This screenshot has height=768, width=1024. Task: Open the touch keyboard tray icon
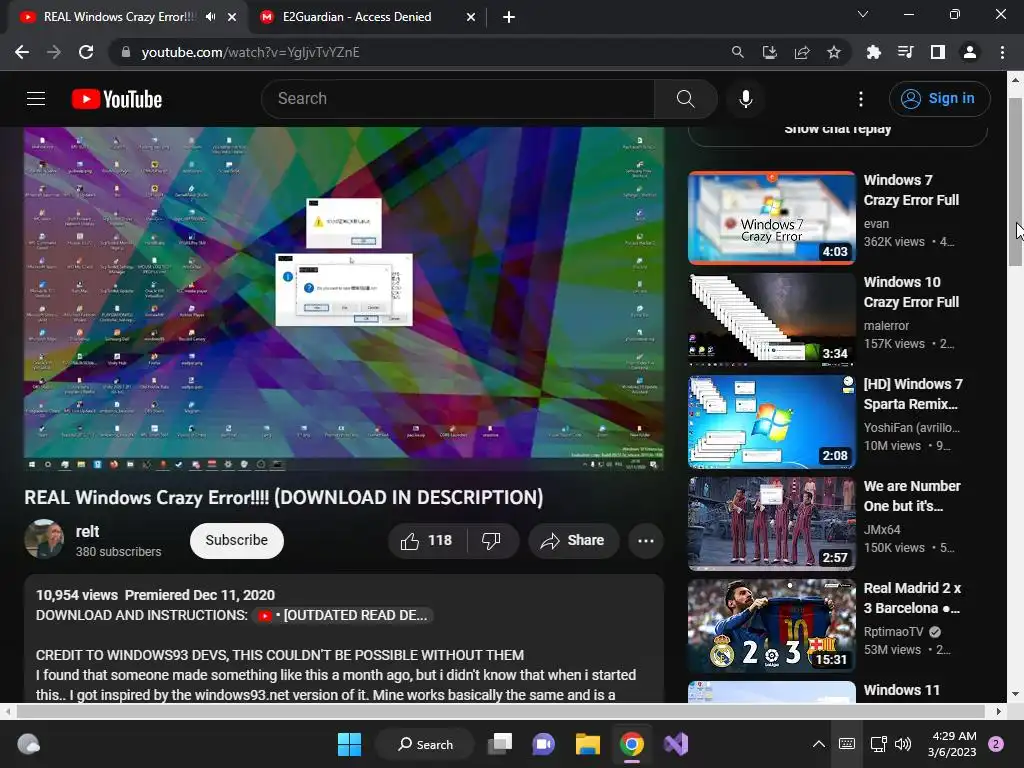point(846,744)
